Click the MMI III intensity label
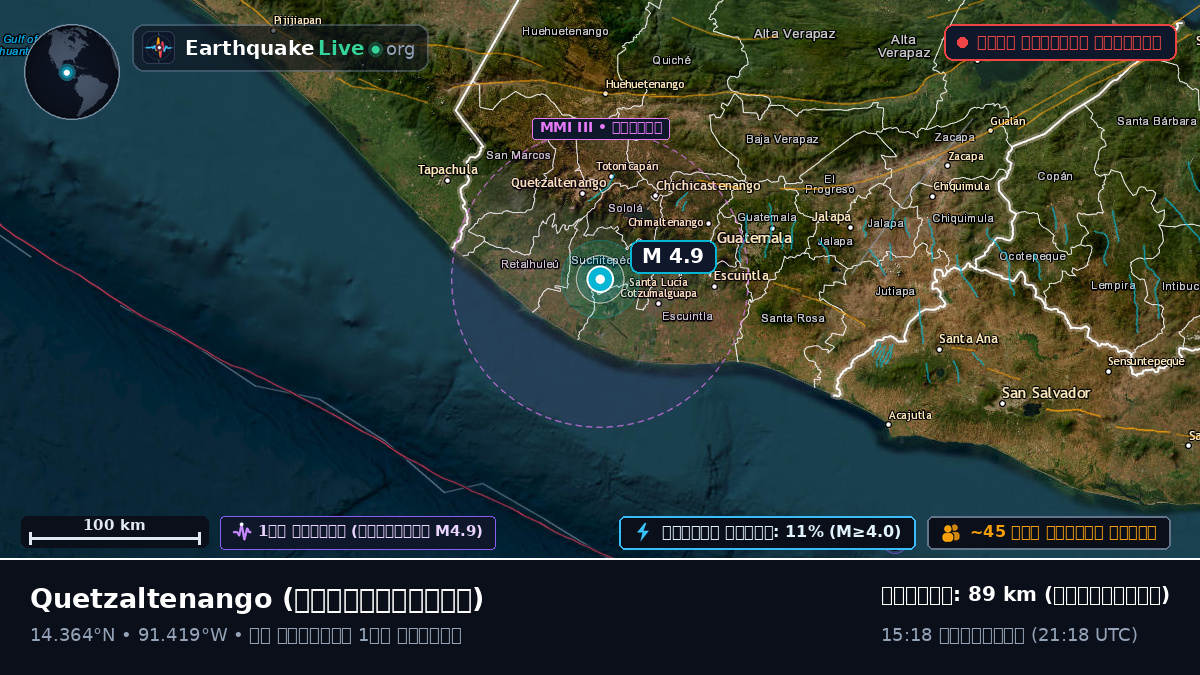 pos(601,128)
